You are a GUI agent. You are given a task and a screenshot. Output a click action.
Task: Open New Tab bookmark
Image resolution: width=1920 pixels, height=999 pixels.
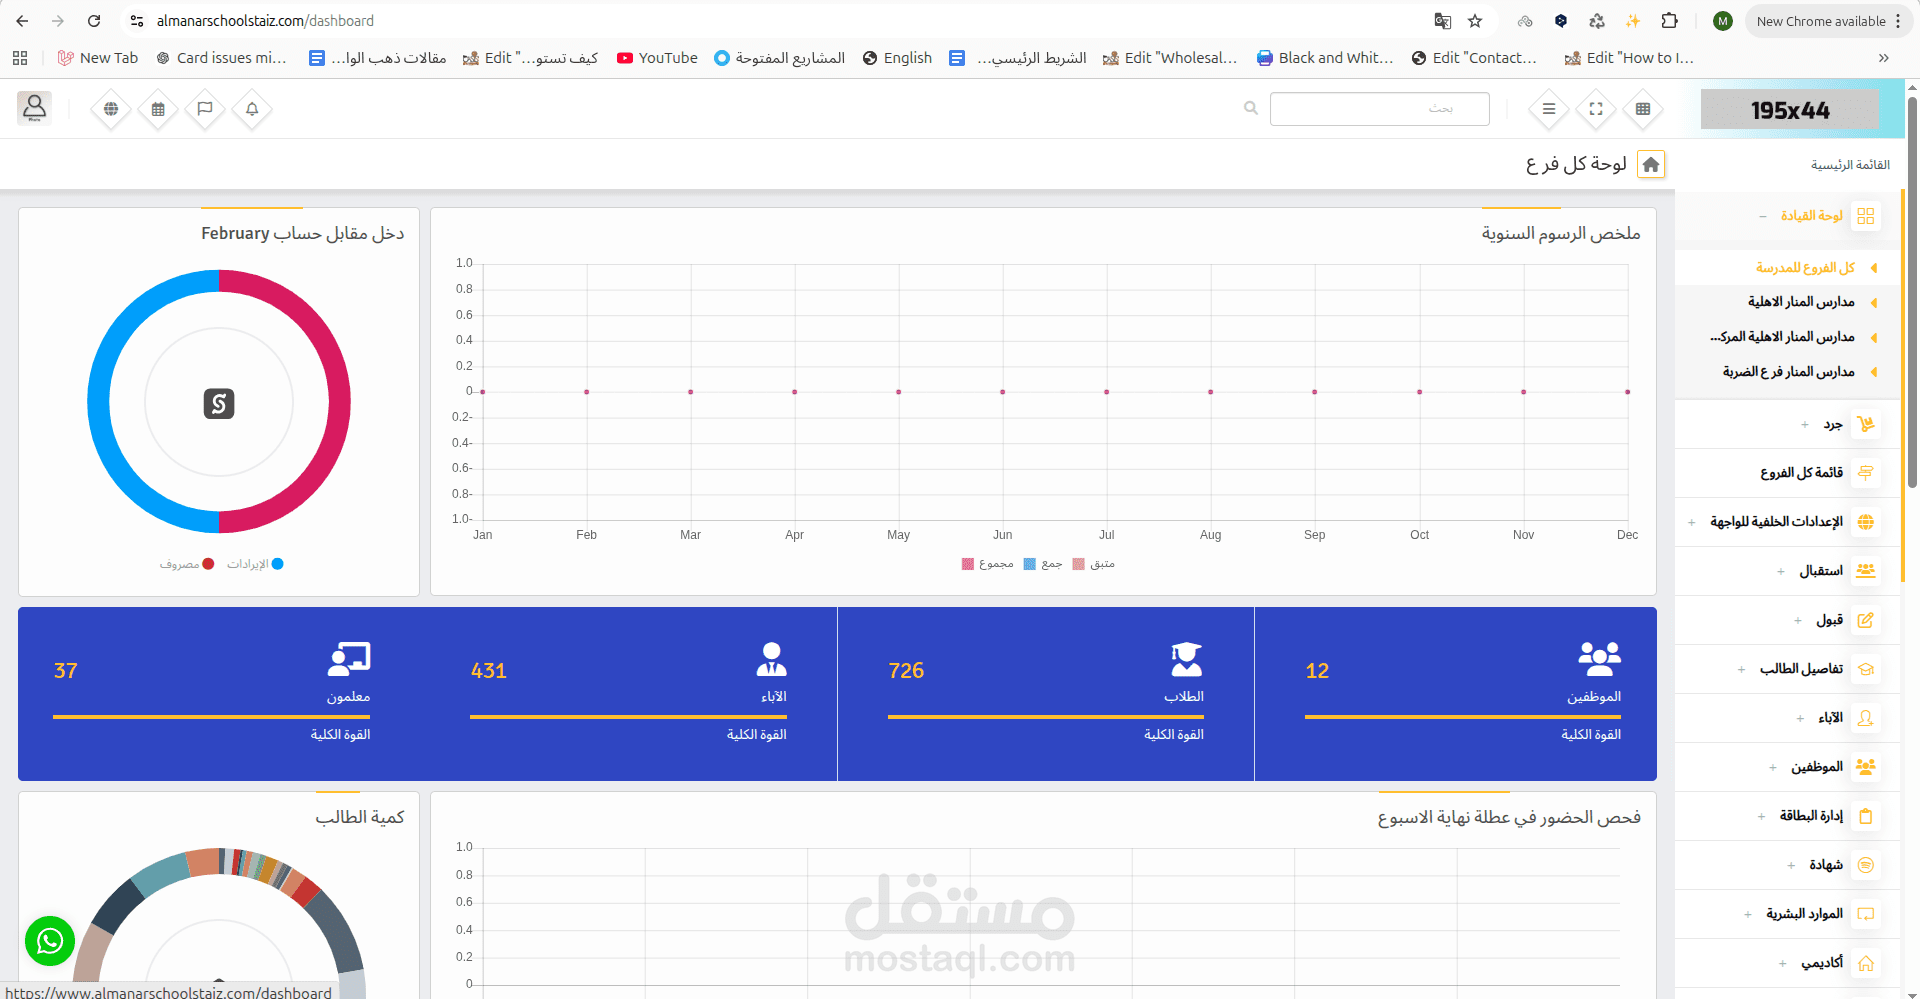tap(98, 58)
